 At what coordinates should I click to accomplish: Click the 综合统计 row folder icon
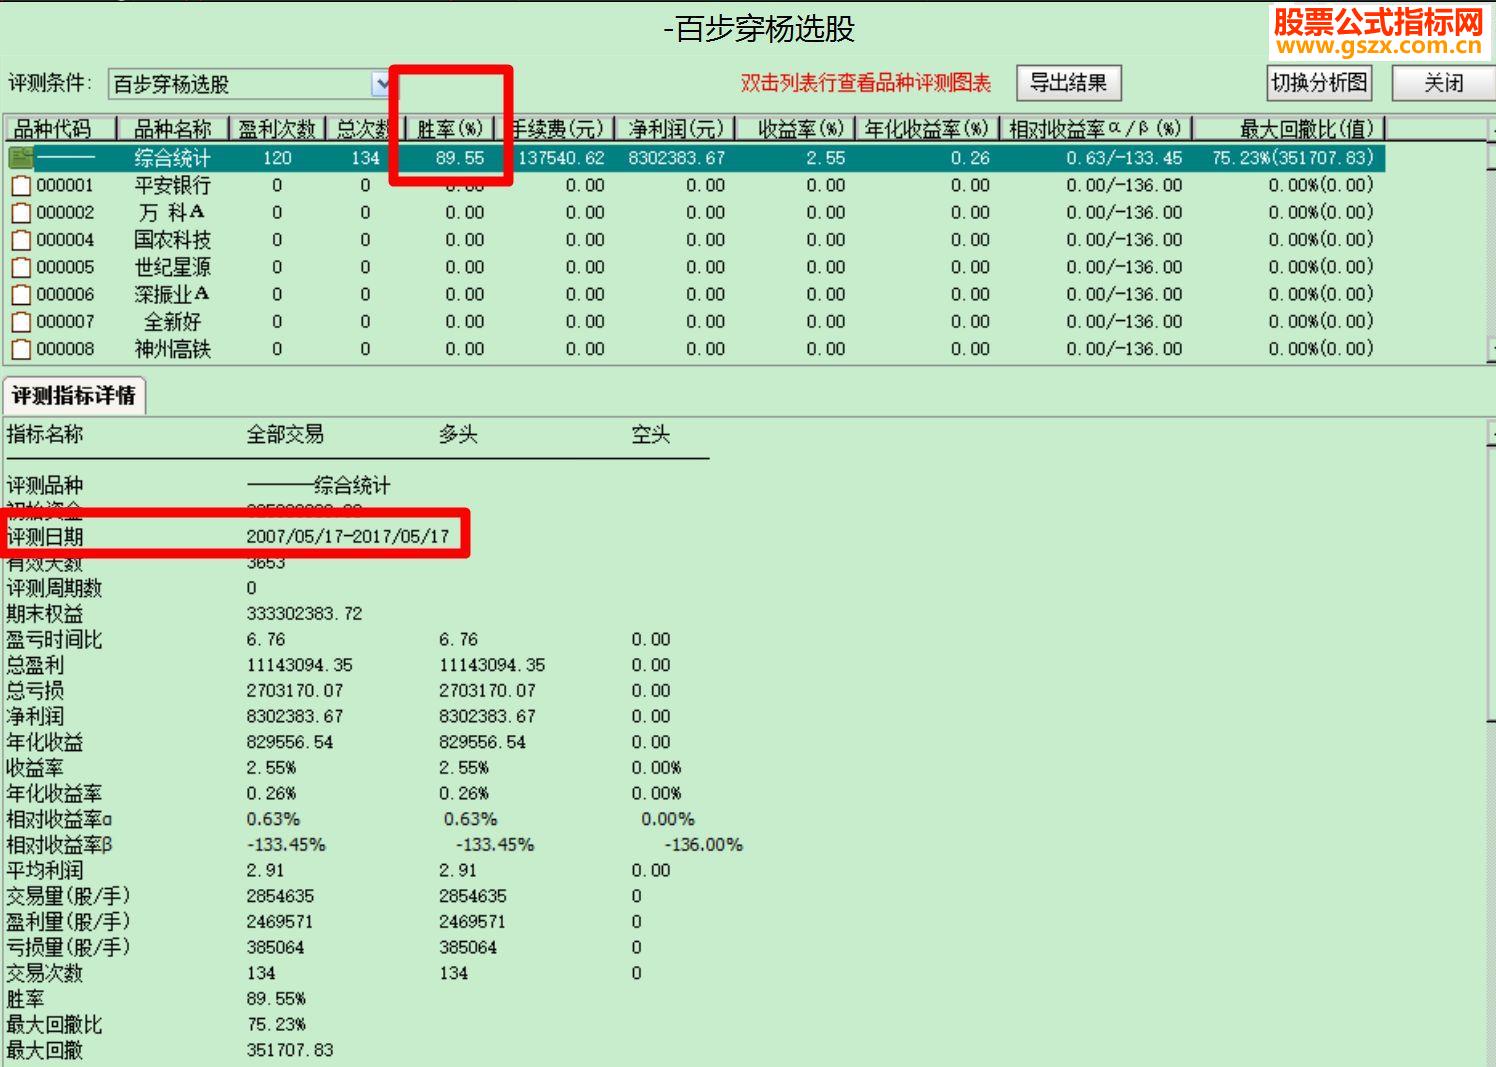[x=20, y=157]
